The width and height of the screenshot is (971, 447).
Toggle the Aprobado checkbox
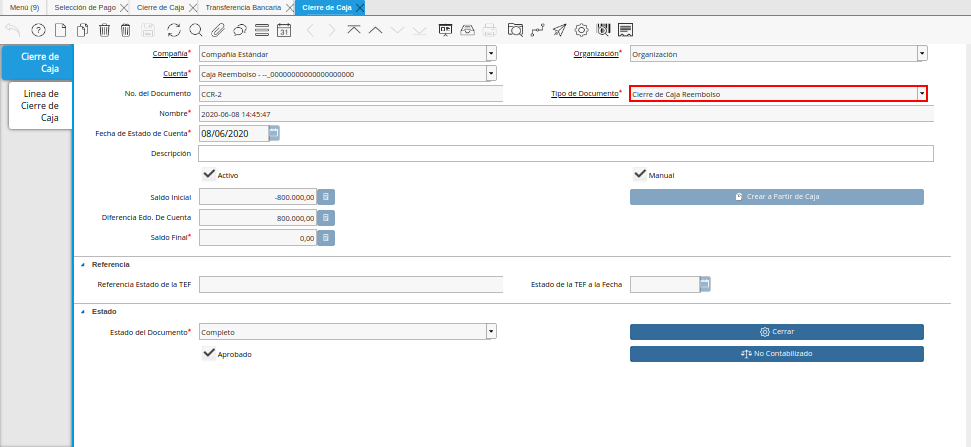[x=209, y=354]
